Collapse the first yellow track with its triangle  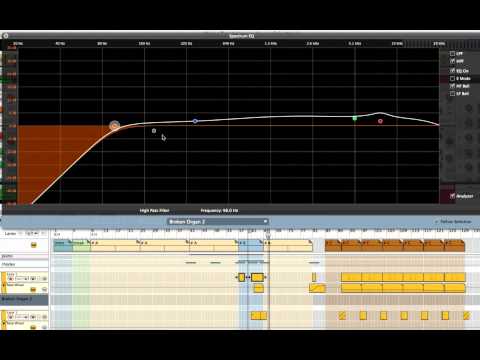tap(4, 285)
